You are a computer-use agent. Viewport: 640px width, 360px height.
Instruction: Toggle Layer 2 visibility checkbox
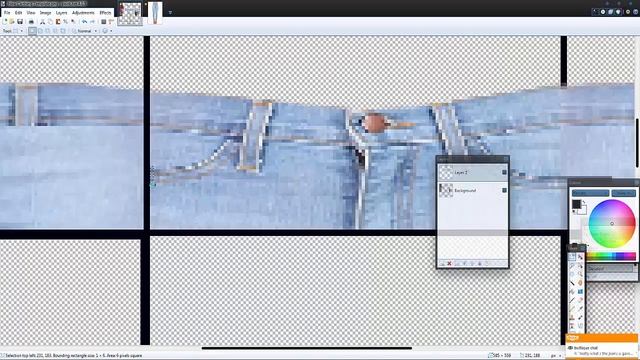504,172
